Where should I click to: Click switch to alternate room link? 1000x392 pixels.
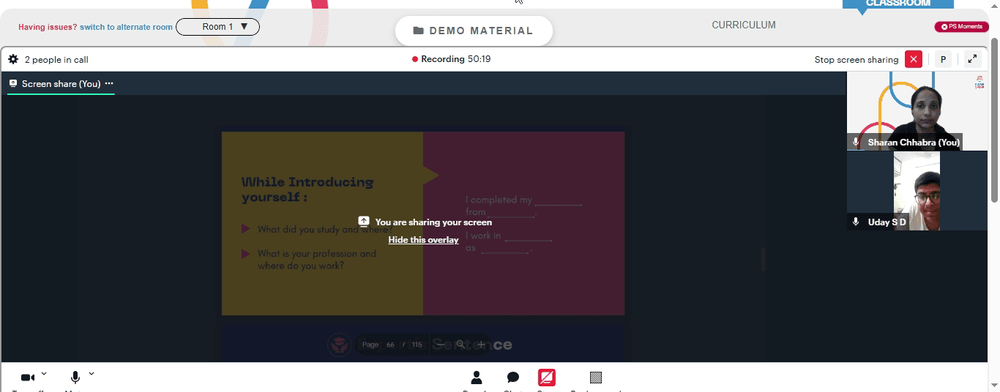126,27
